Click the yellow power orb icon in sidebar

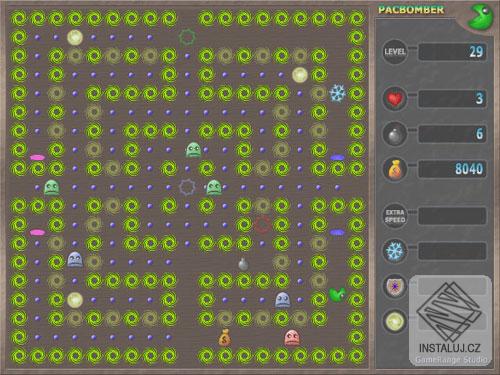(x=395, y=322)
